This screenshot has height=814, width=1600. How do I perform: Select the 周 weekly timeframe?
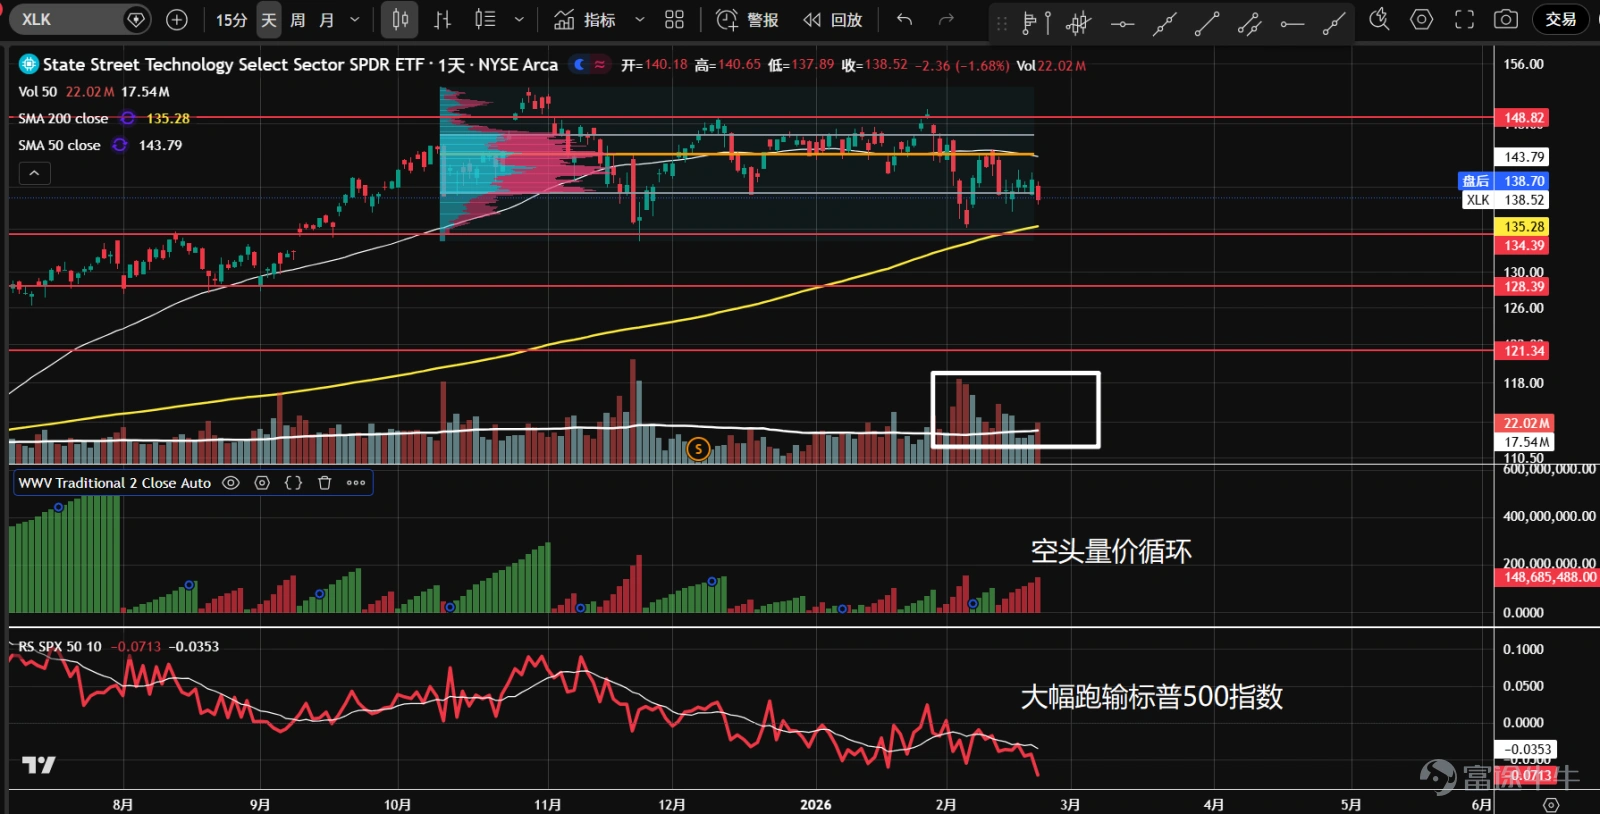297,20
